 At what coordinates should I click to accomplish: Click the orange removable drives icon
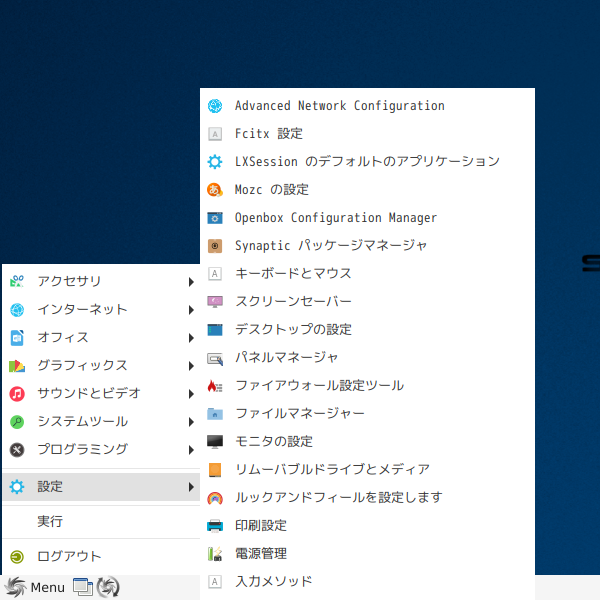[x=215, y=470]
